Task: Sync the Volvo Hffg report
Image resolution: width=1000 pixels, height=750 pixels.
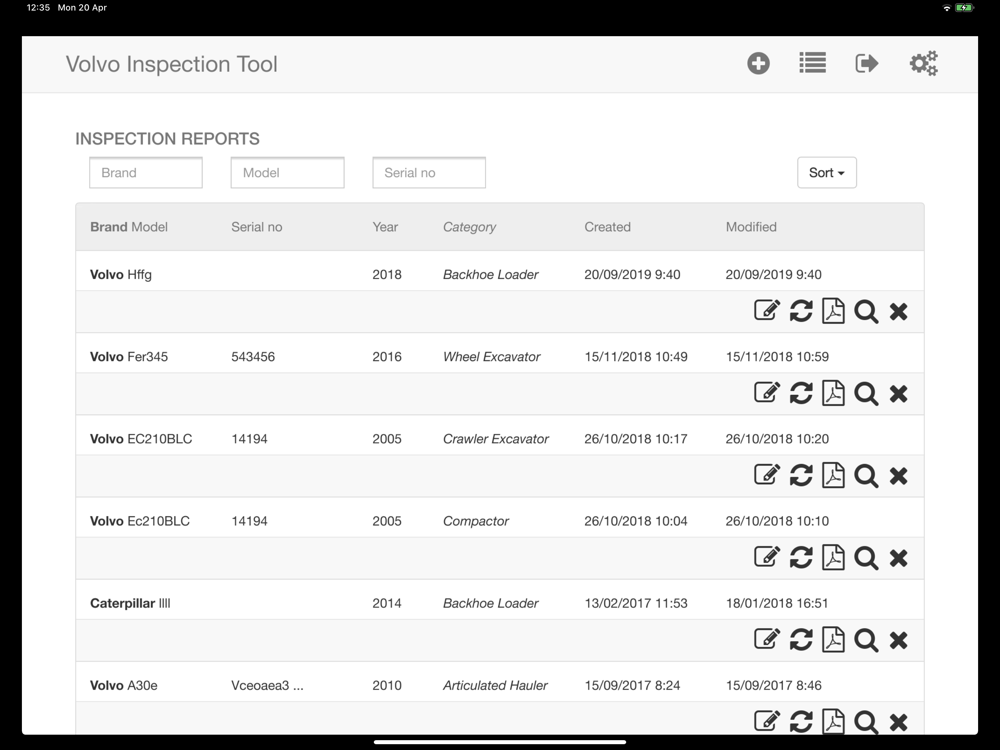Action: (x=801, y=311)
